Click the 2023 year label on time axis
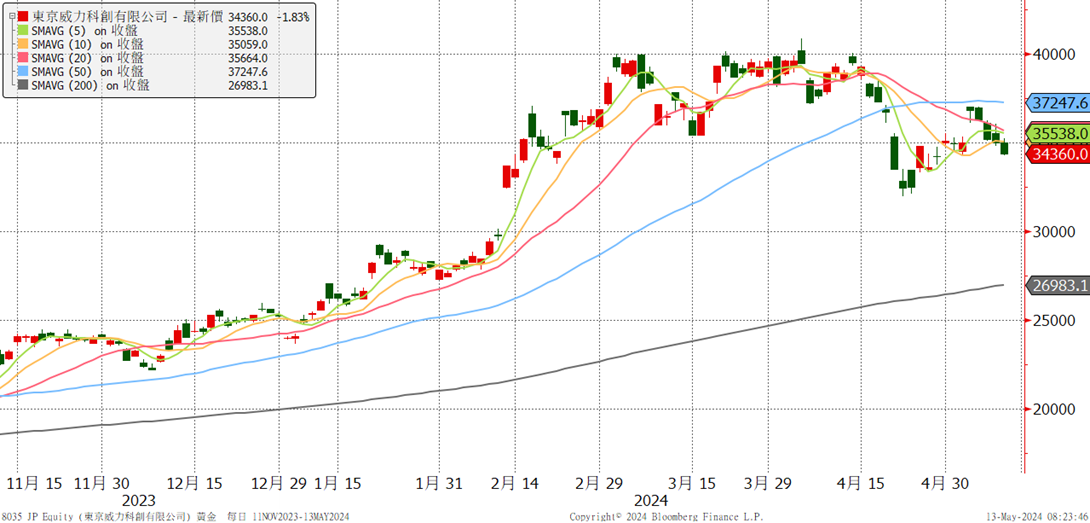The width and height of the screenshot is (1090, 523). coord(139,501)
